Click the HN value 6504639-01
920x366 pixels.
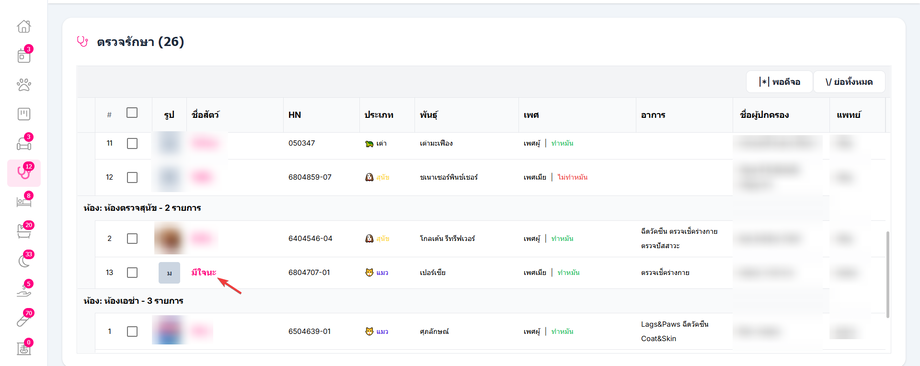pos(309,331)
